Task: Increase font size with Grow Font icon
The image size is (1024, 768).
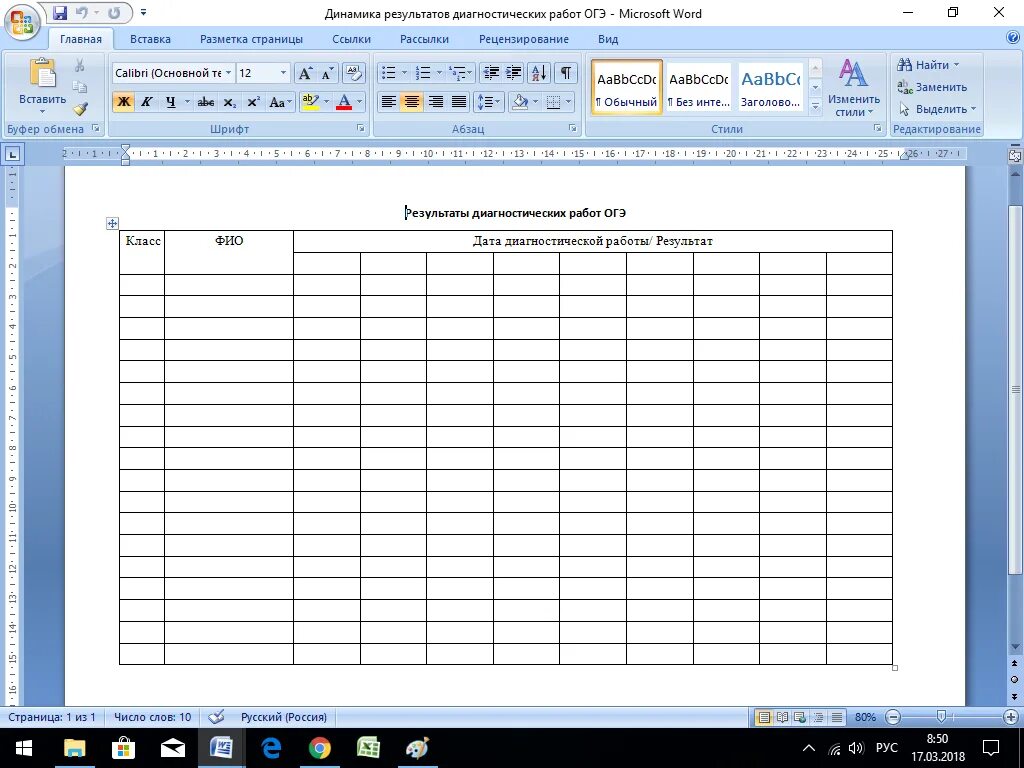Action: point(305,73)
